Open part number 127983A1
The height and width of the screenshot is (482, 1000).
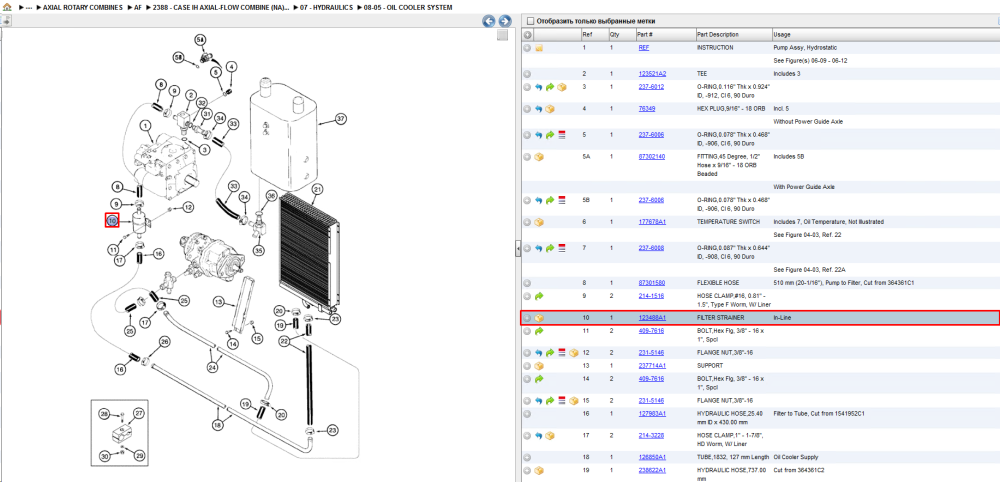click(652, 414)
